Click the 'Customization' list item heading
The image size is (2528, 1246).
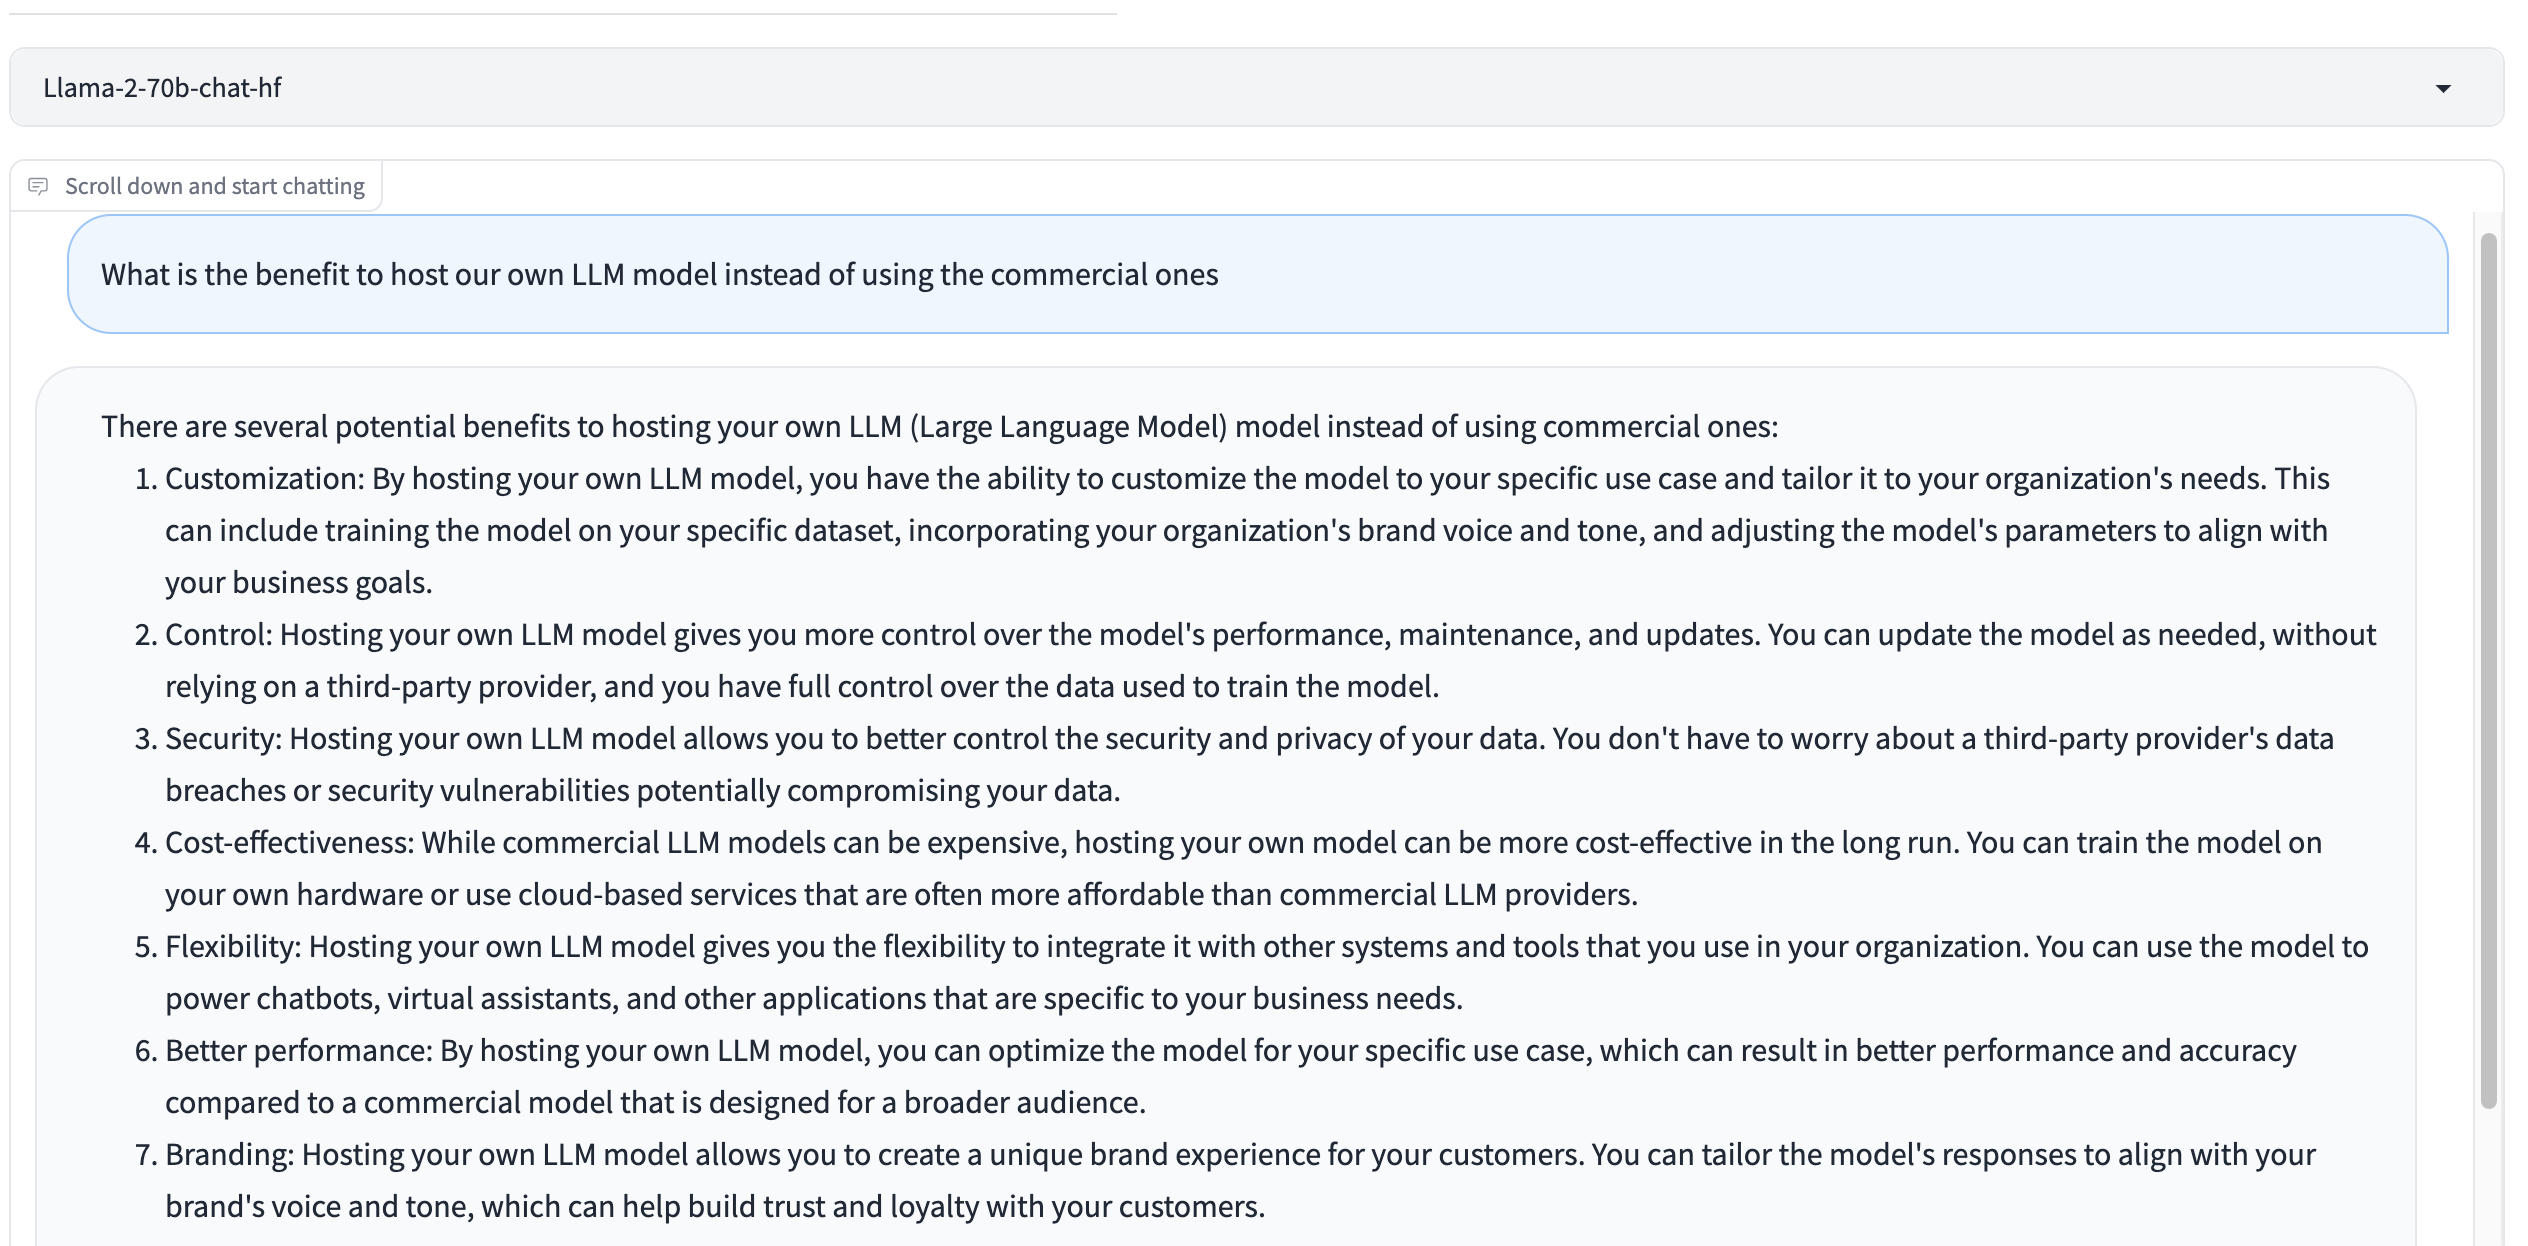(262, 479)
